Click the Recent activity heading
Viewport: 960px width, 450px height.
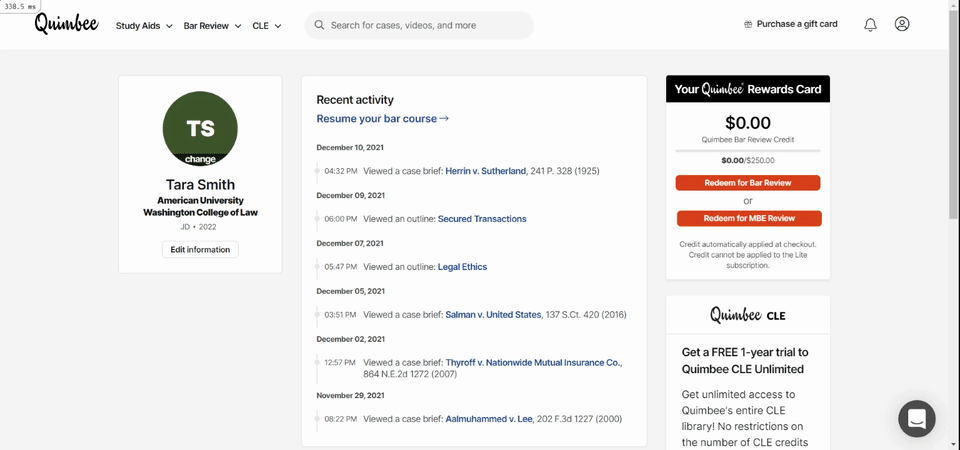pos(355,100)
